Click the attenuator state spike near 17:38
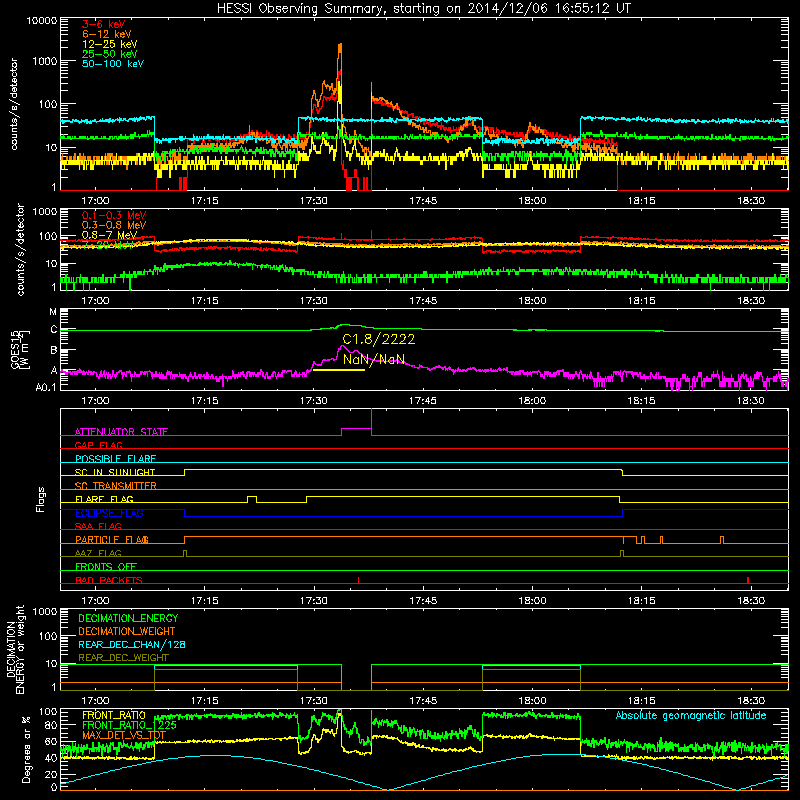The height and width of the screenshot is (800, 800). pos(371,421)
